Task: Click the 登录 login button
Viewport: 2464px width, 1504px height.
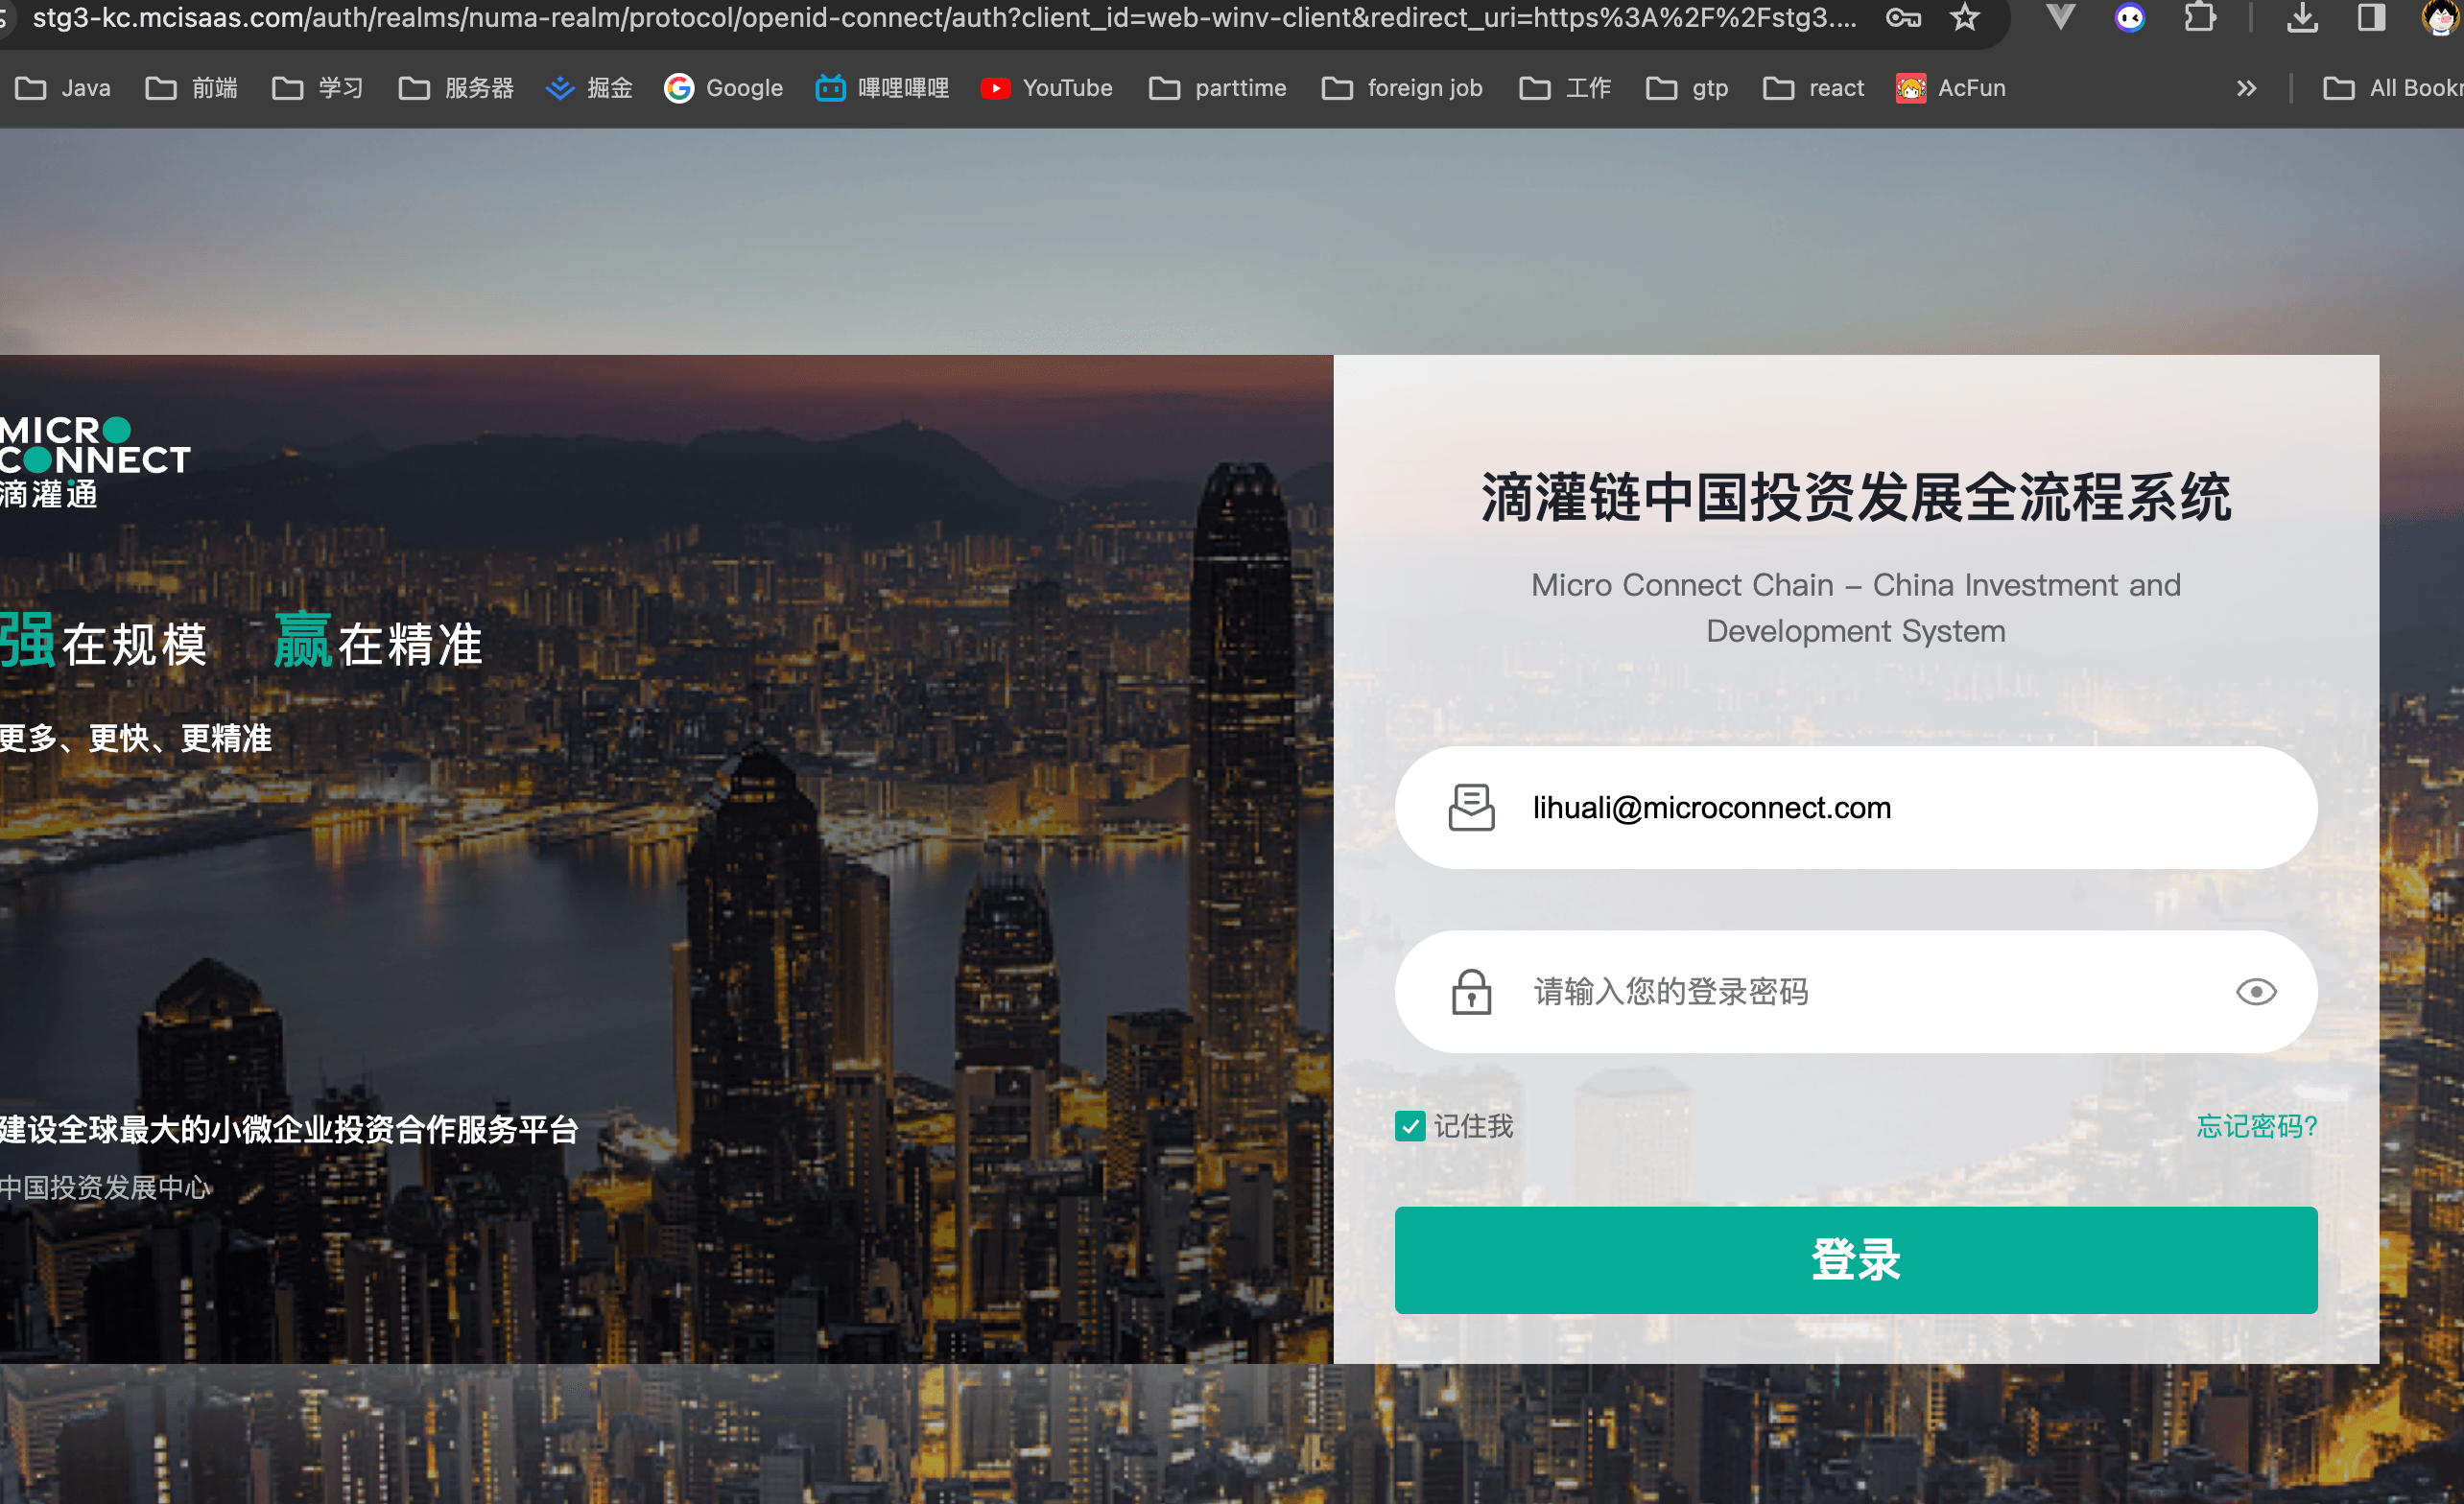Action: [1855, 1256]
